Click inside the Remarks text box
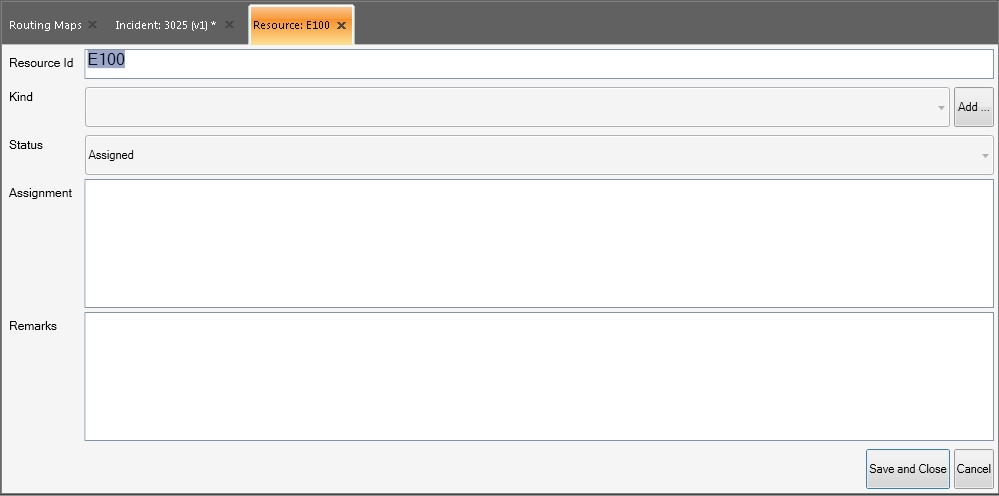The image size is (999, 496). (539, 376)
